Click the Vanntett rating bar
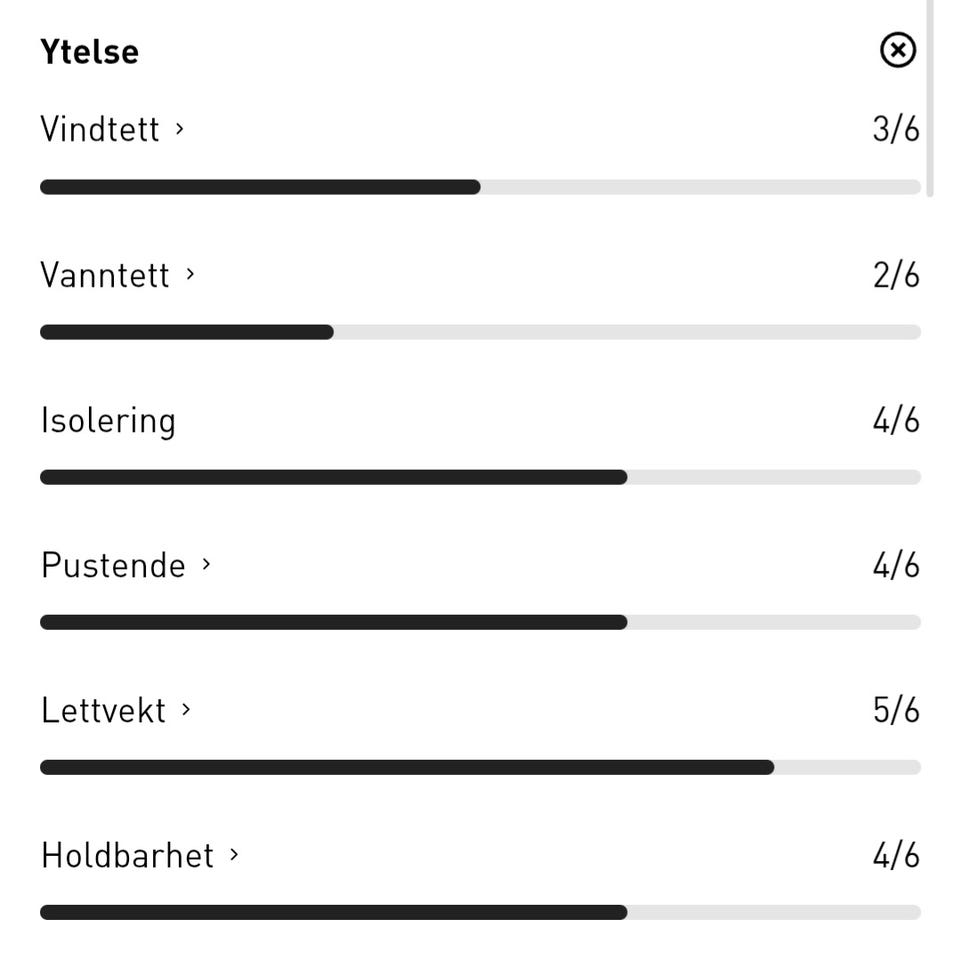The image size is (960, 960). tap(480, 332)
